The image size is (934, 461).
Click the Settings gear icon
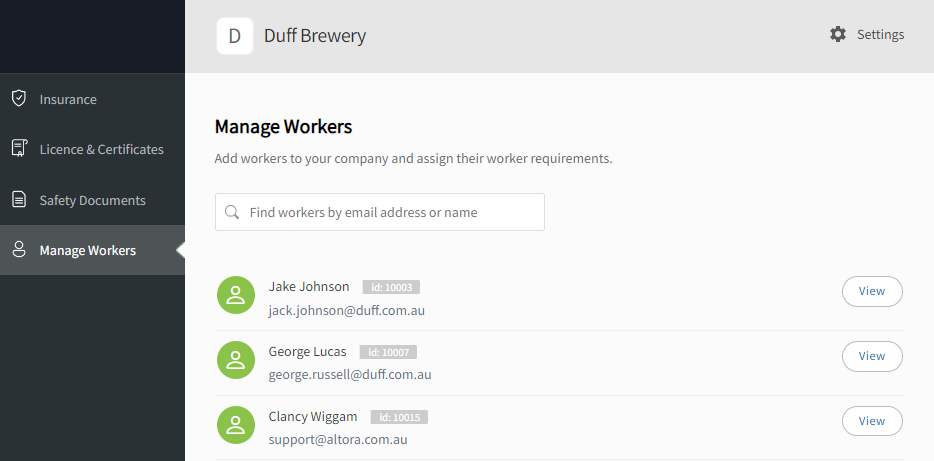click(x=838, y=34)
